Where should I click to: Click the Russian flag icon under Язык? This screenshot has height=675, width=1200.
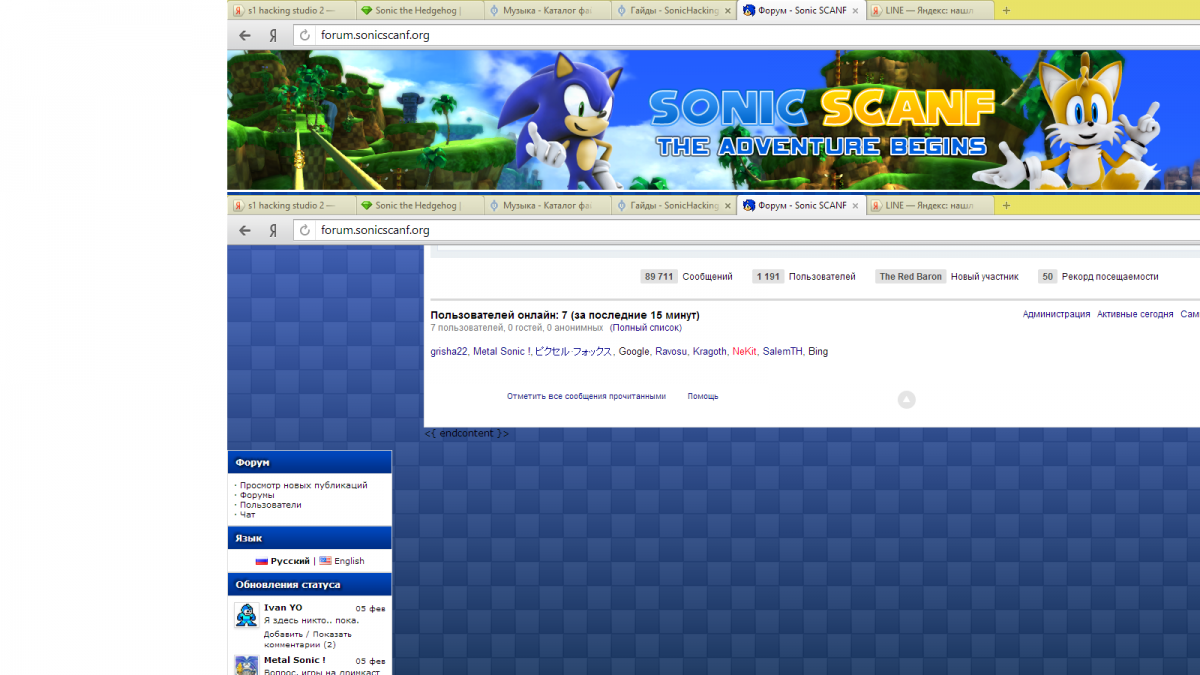(261, 561)
